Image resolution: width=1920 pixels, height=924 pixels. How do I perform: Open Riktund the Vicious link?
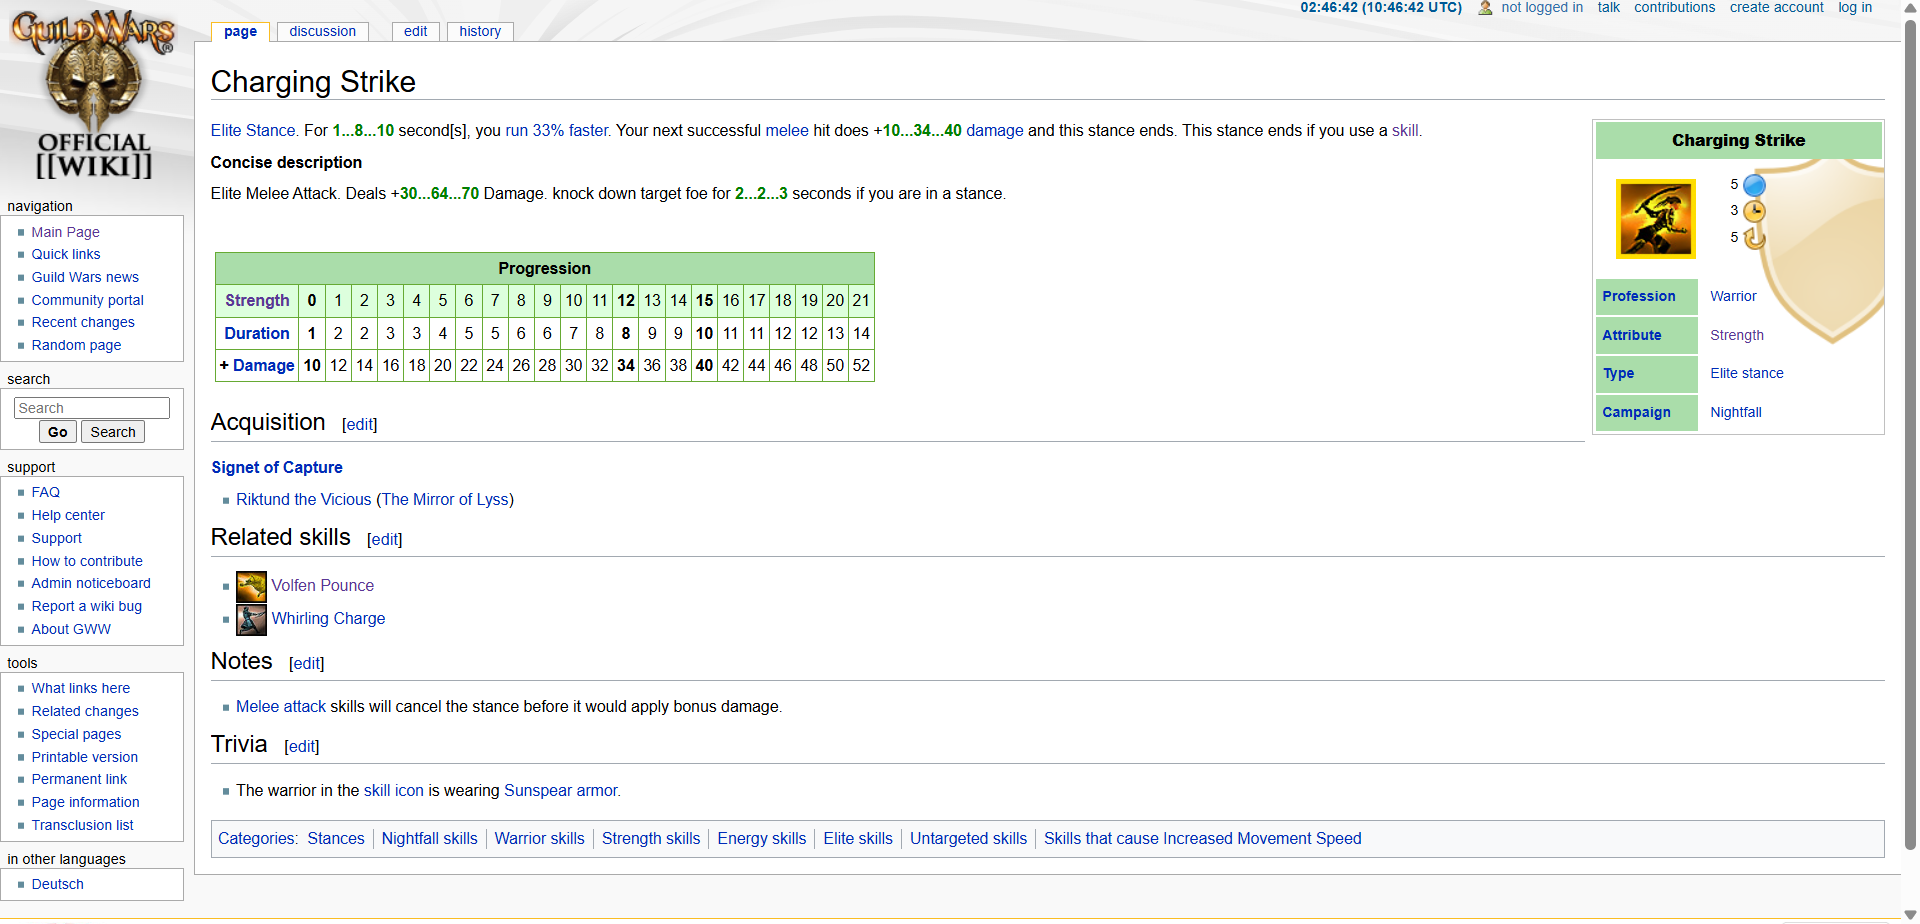[303, 499]
